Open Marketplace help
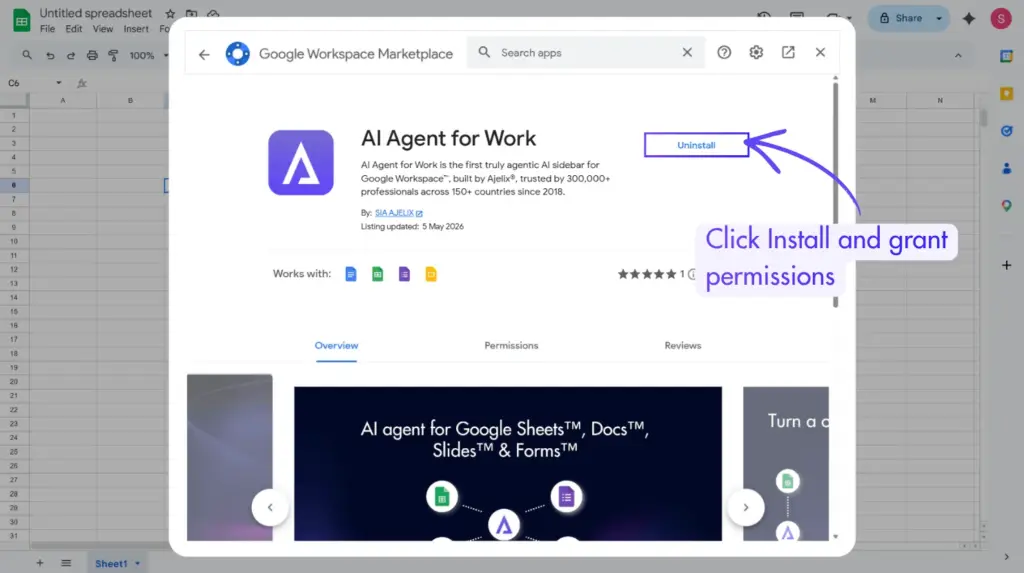 coord(724,52)
